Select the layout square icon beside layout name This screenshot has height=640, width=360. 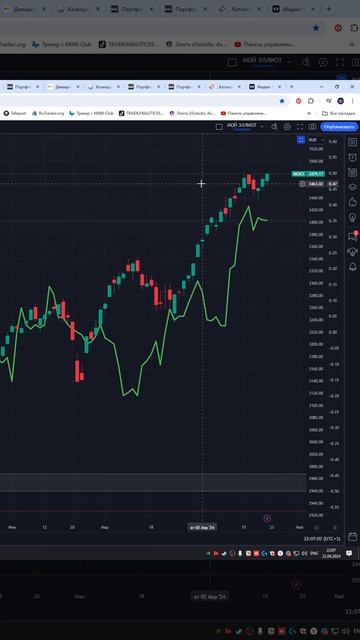(219, 127)
